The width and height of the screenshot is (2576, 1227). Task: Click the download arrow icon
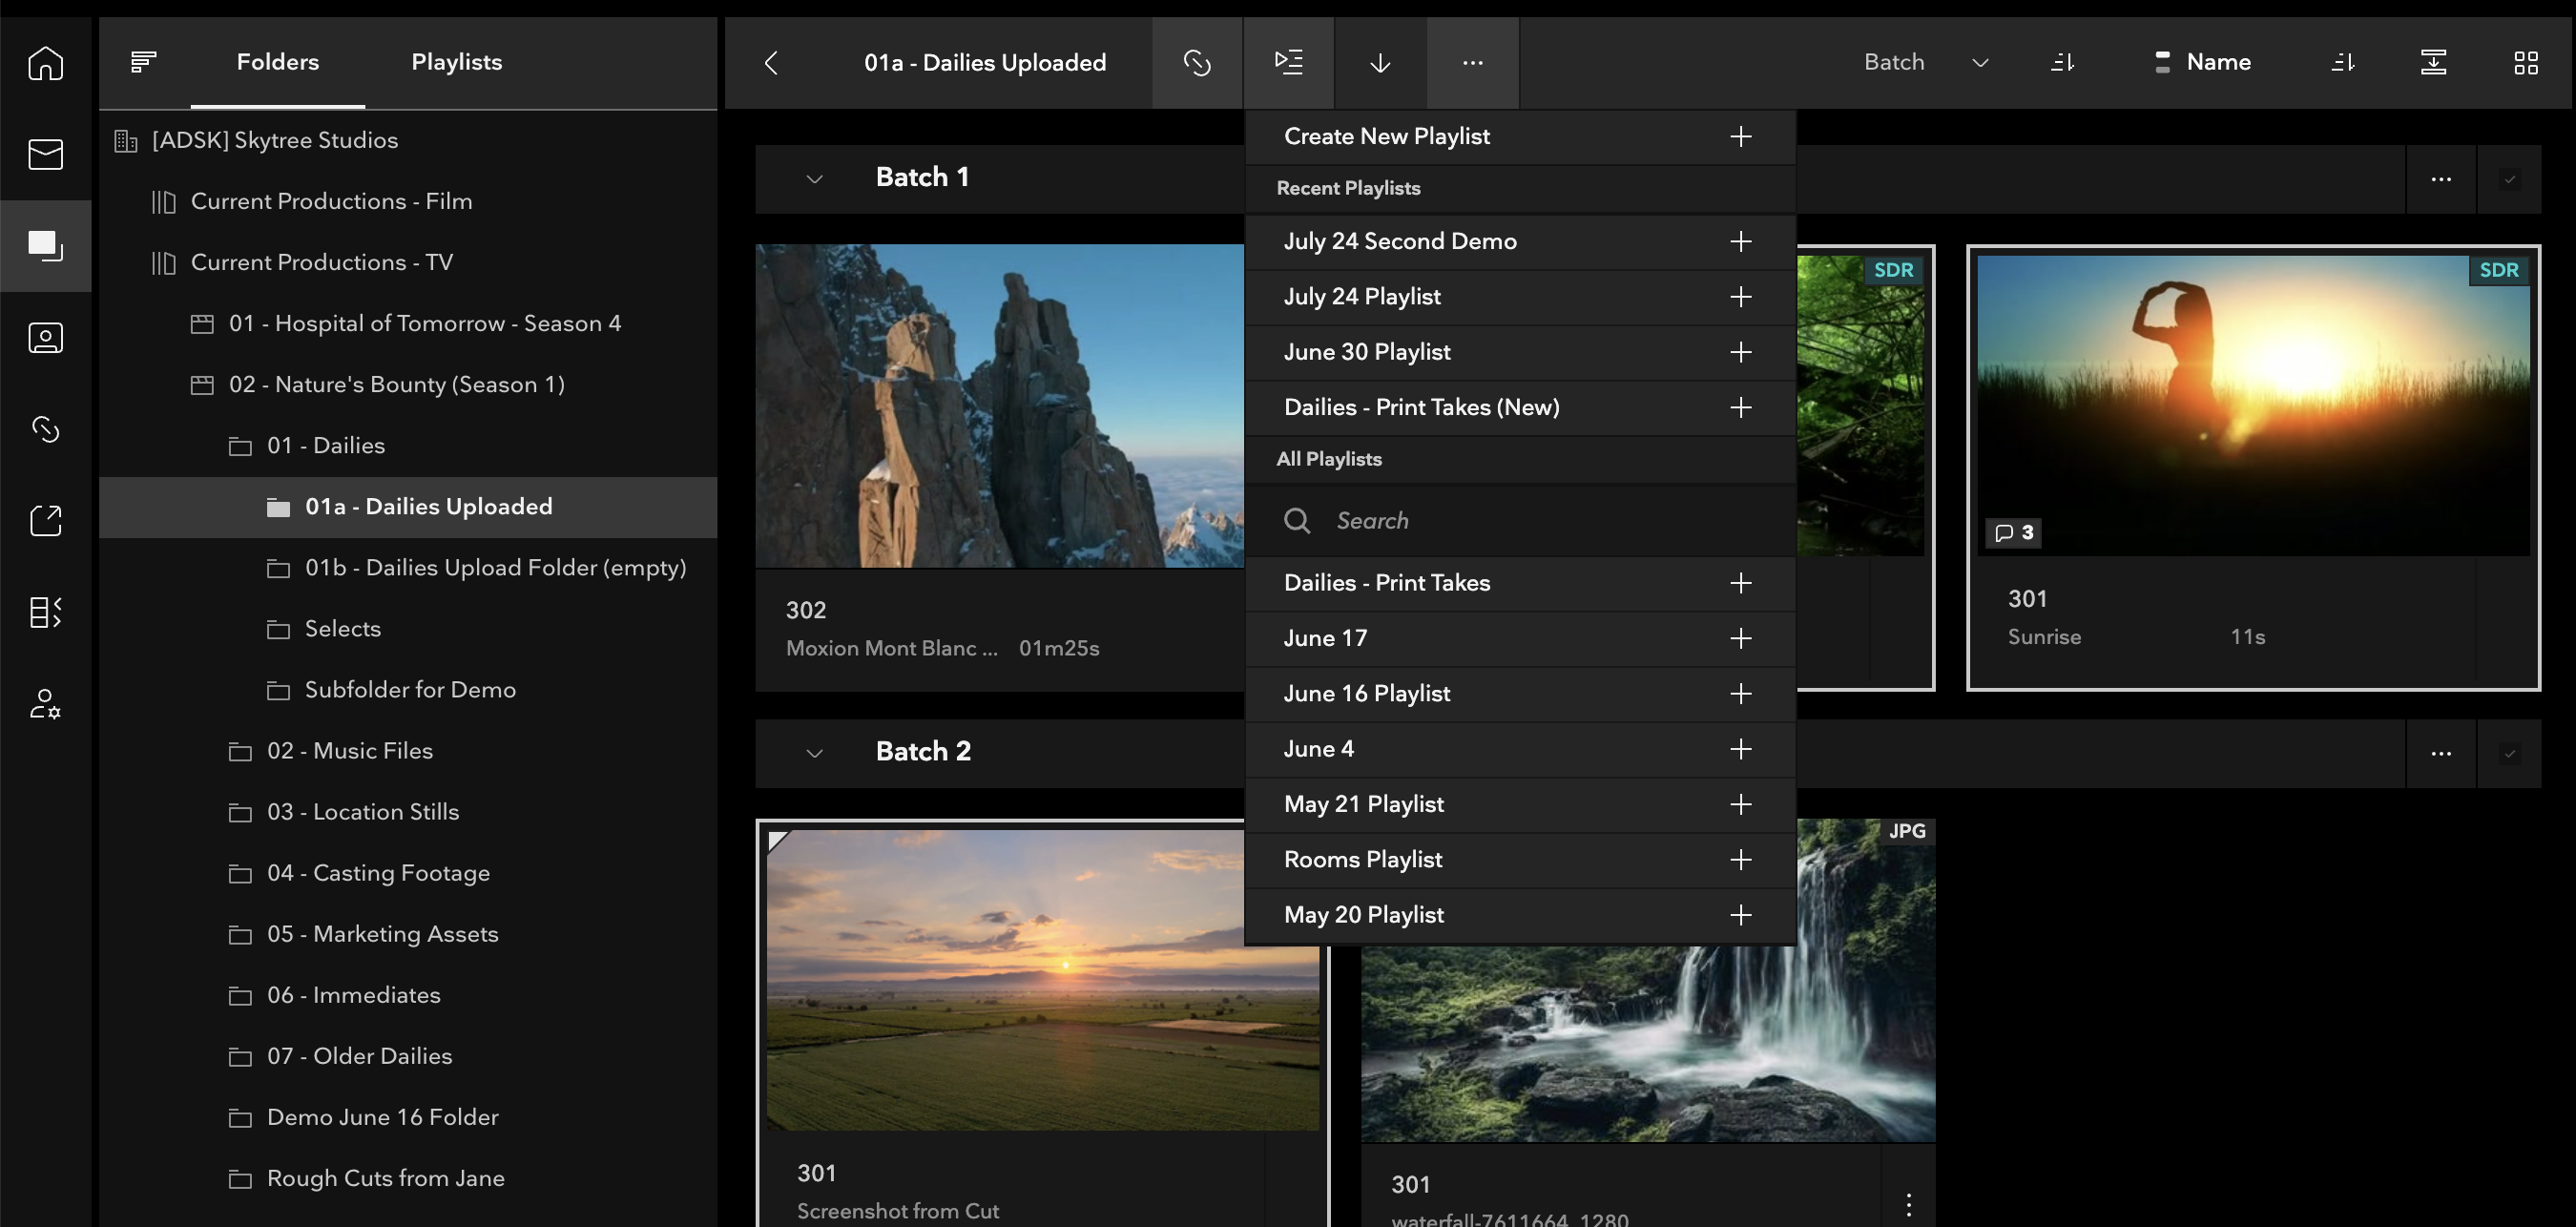tap(1380, 62)
